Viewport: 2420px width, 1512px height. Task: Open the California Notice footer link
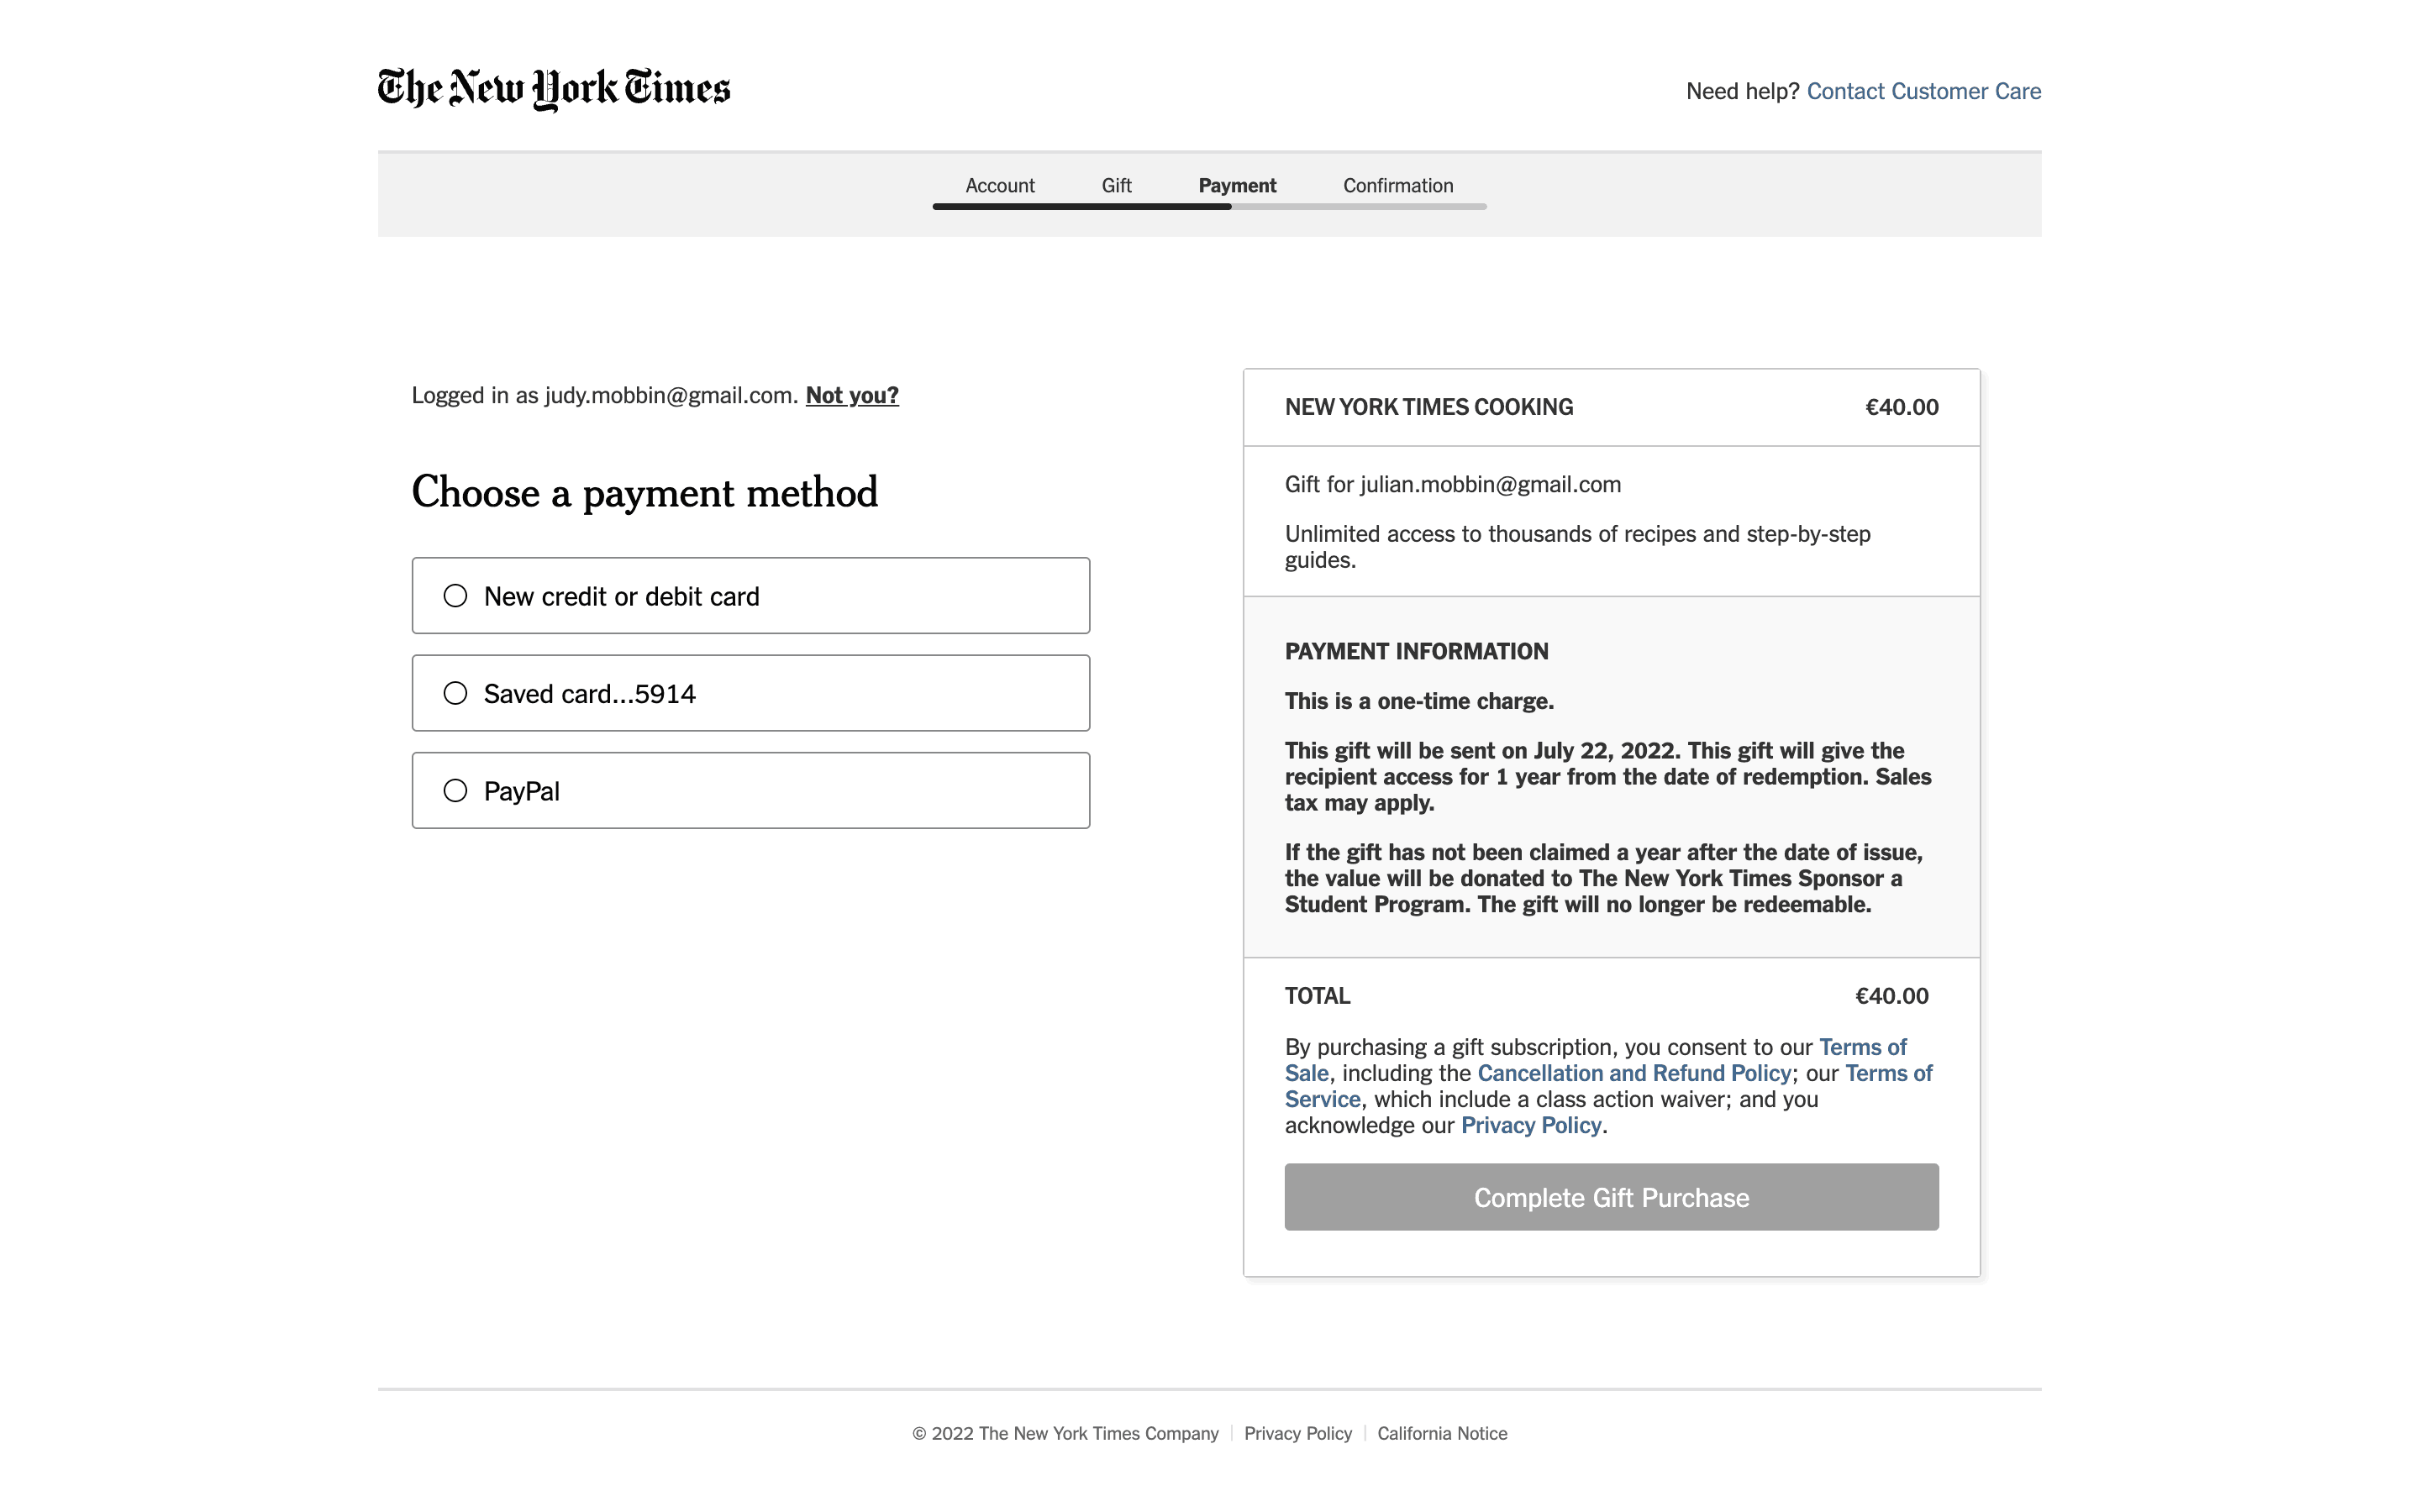pyautogui.click(x=1441, y=1433)
